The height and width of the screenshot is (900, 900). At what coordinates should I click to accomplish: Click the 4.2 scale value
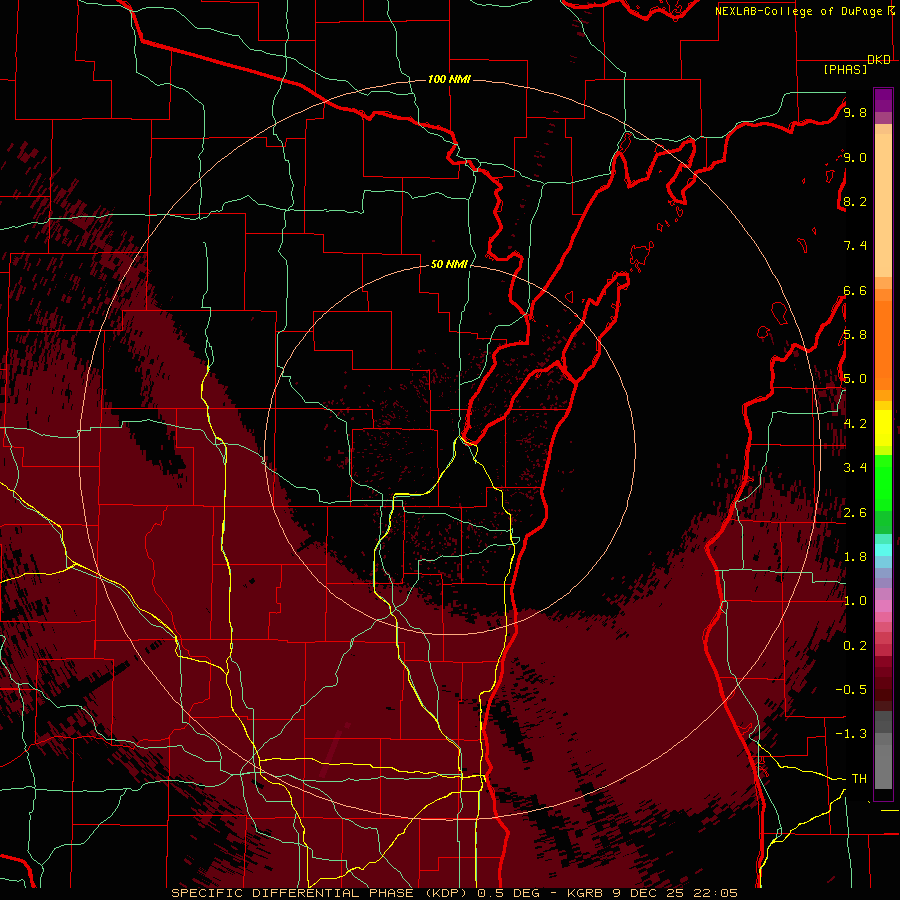855,424
